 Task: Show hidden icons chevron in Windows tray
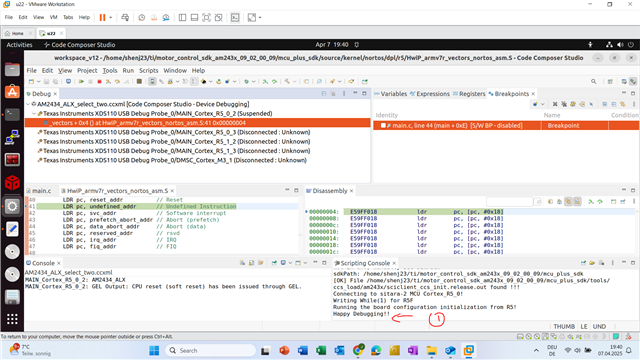[536, 350]
